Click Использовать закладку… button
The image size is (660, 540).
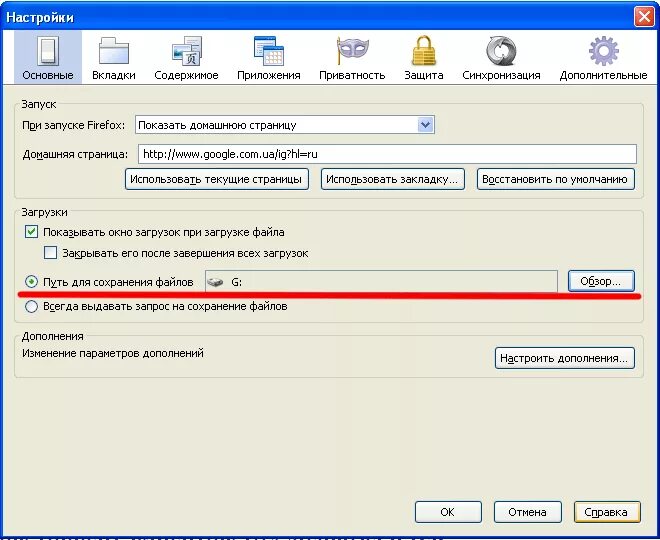(x=392, y=179)
